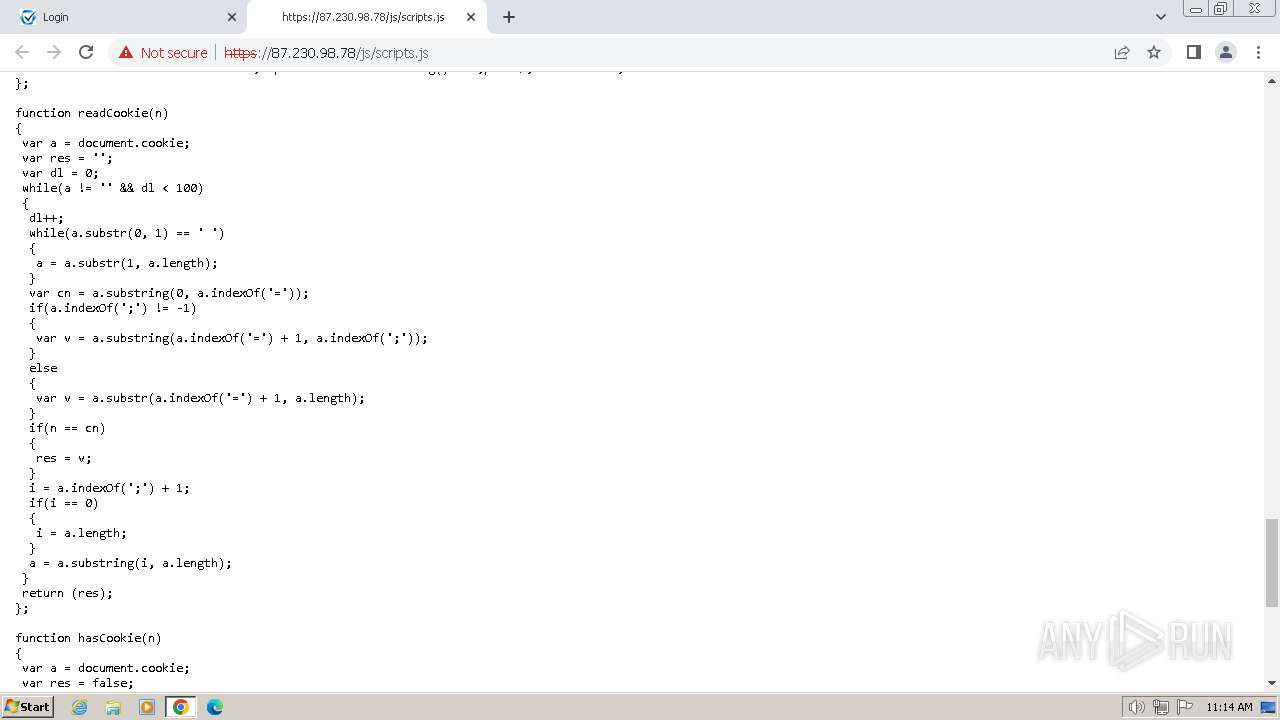The height and width of the screenshot is (720, 1280).
Task: Restore down the browser window
Action: coord(1221,9)
